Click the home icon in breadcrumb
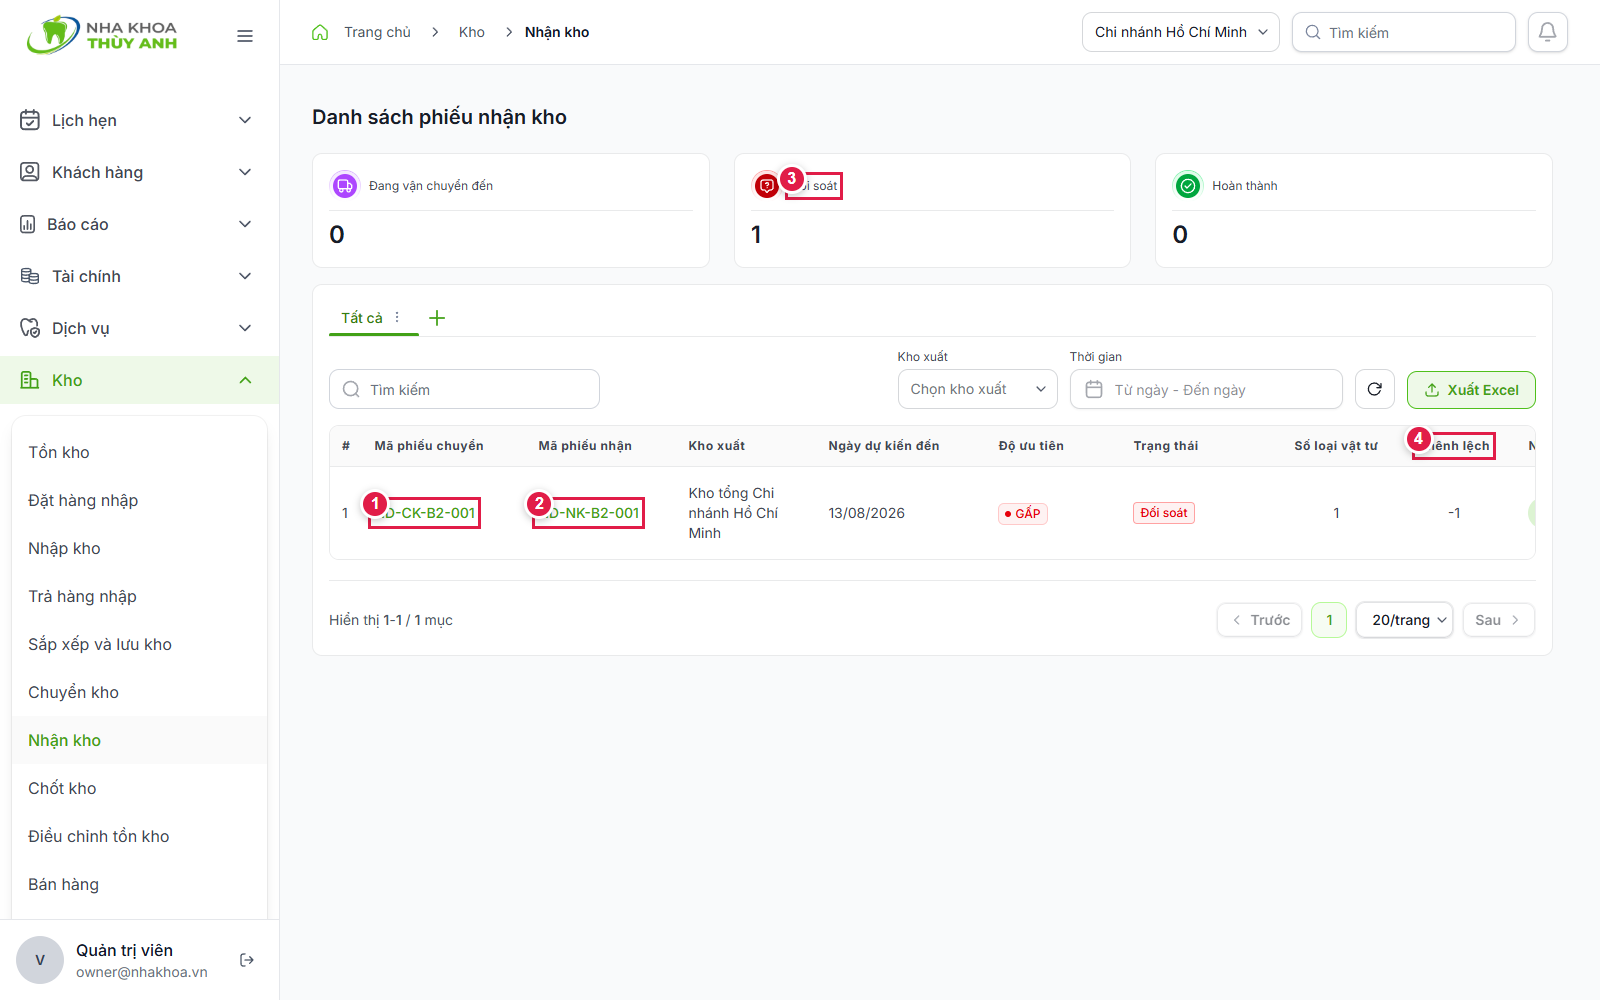Image resolution: width=1600 pixels, height=1000 pixels. point(320,32)
